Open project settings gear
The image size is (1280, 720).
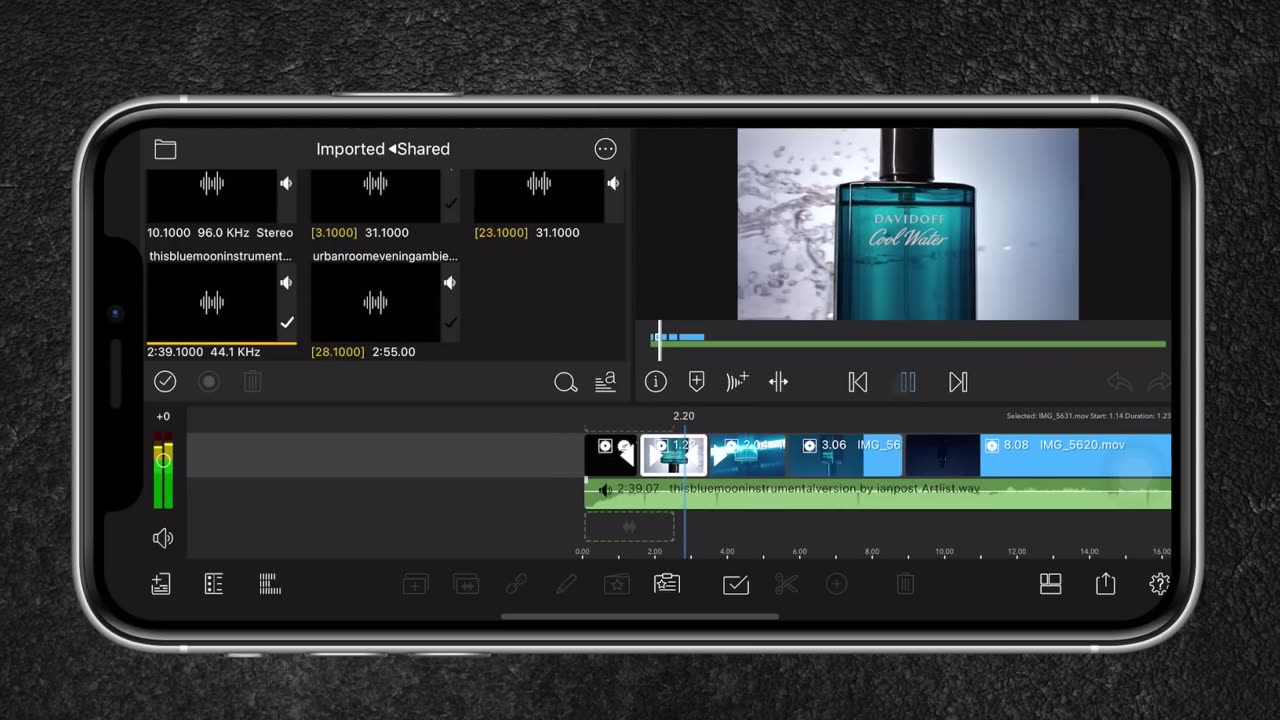click(x=1160, y=584)
